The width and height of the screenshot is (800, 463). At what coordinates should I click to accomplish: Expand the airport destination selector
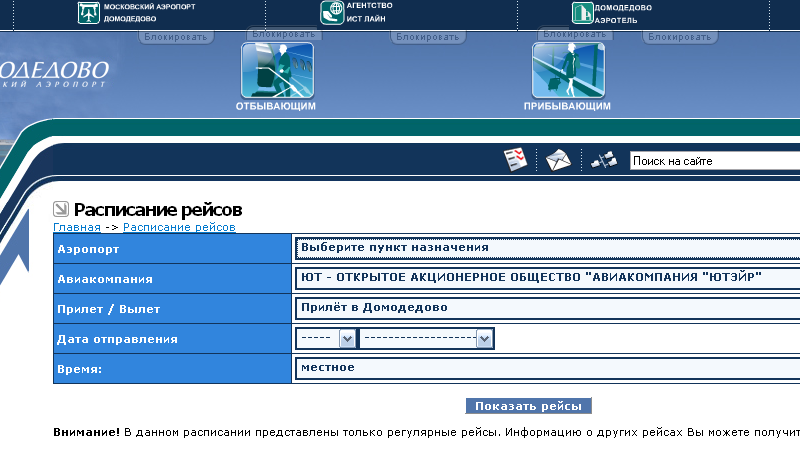pyautogui.click(x=548, y=248)
